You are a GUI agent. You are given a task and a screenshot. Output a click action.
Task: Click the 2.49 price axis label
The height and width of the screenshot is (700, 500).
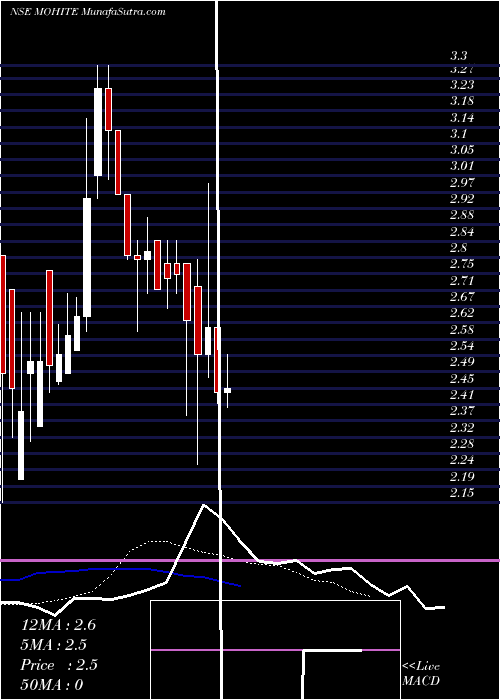(x=462, y=362)
